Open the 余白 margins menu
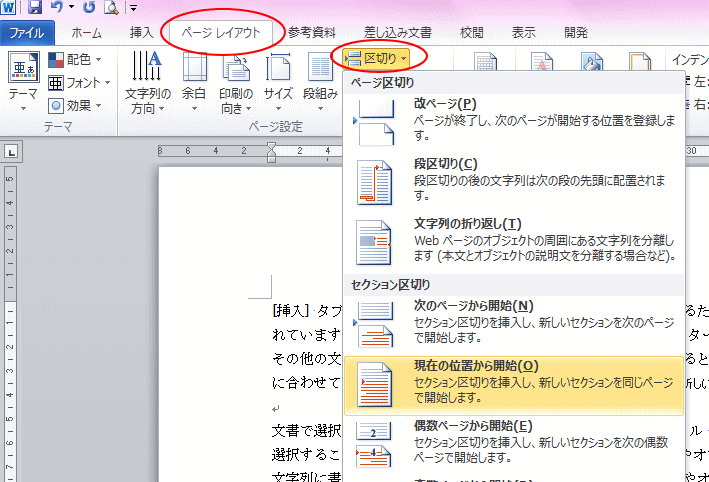This screenshot has height=482, width=709. pyautogui.click(x=194, y=81)
